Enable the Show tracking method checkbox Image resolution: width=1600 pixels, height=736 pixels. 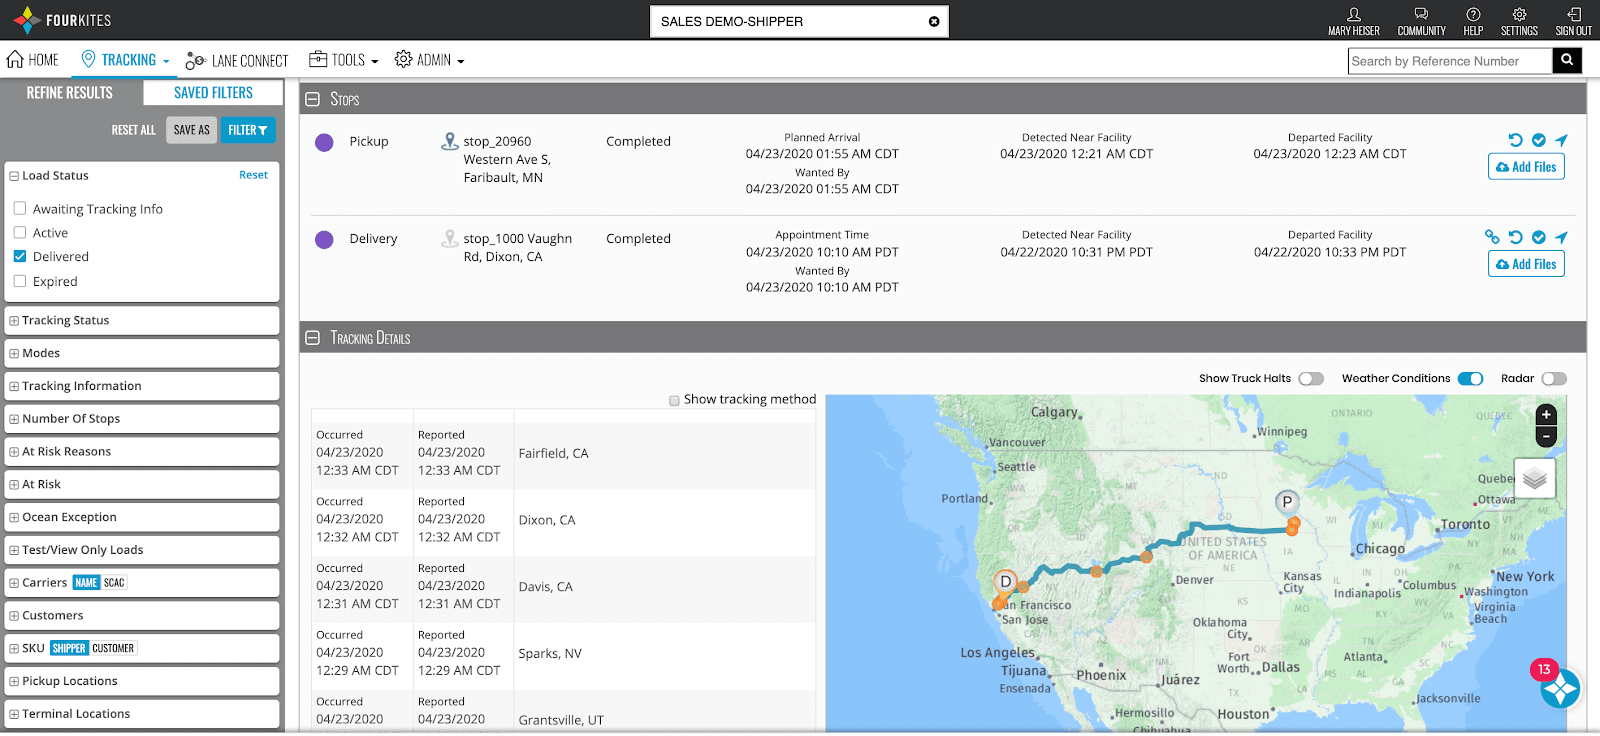pos(674,400)
